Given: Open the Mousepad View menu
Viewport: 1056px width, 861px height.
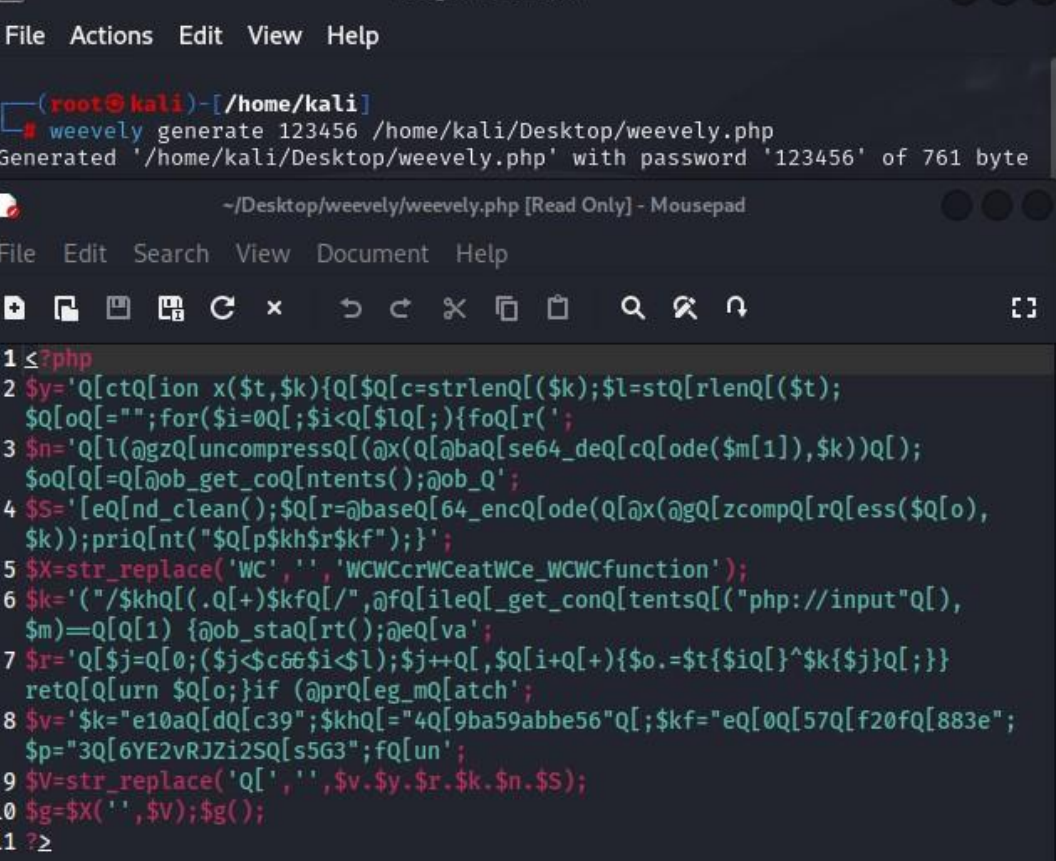Looking at the screenshot, I should tap(263, 253).
